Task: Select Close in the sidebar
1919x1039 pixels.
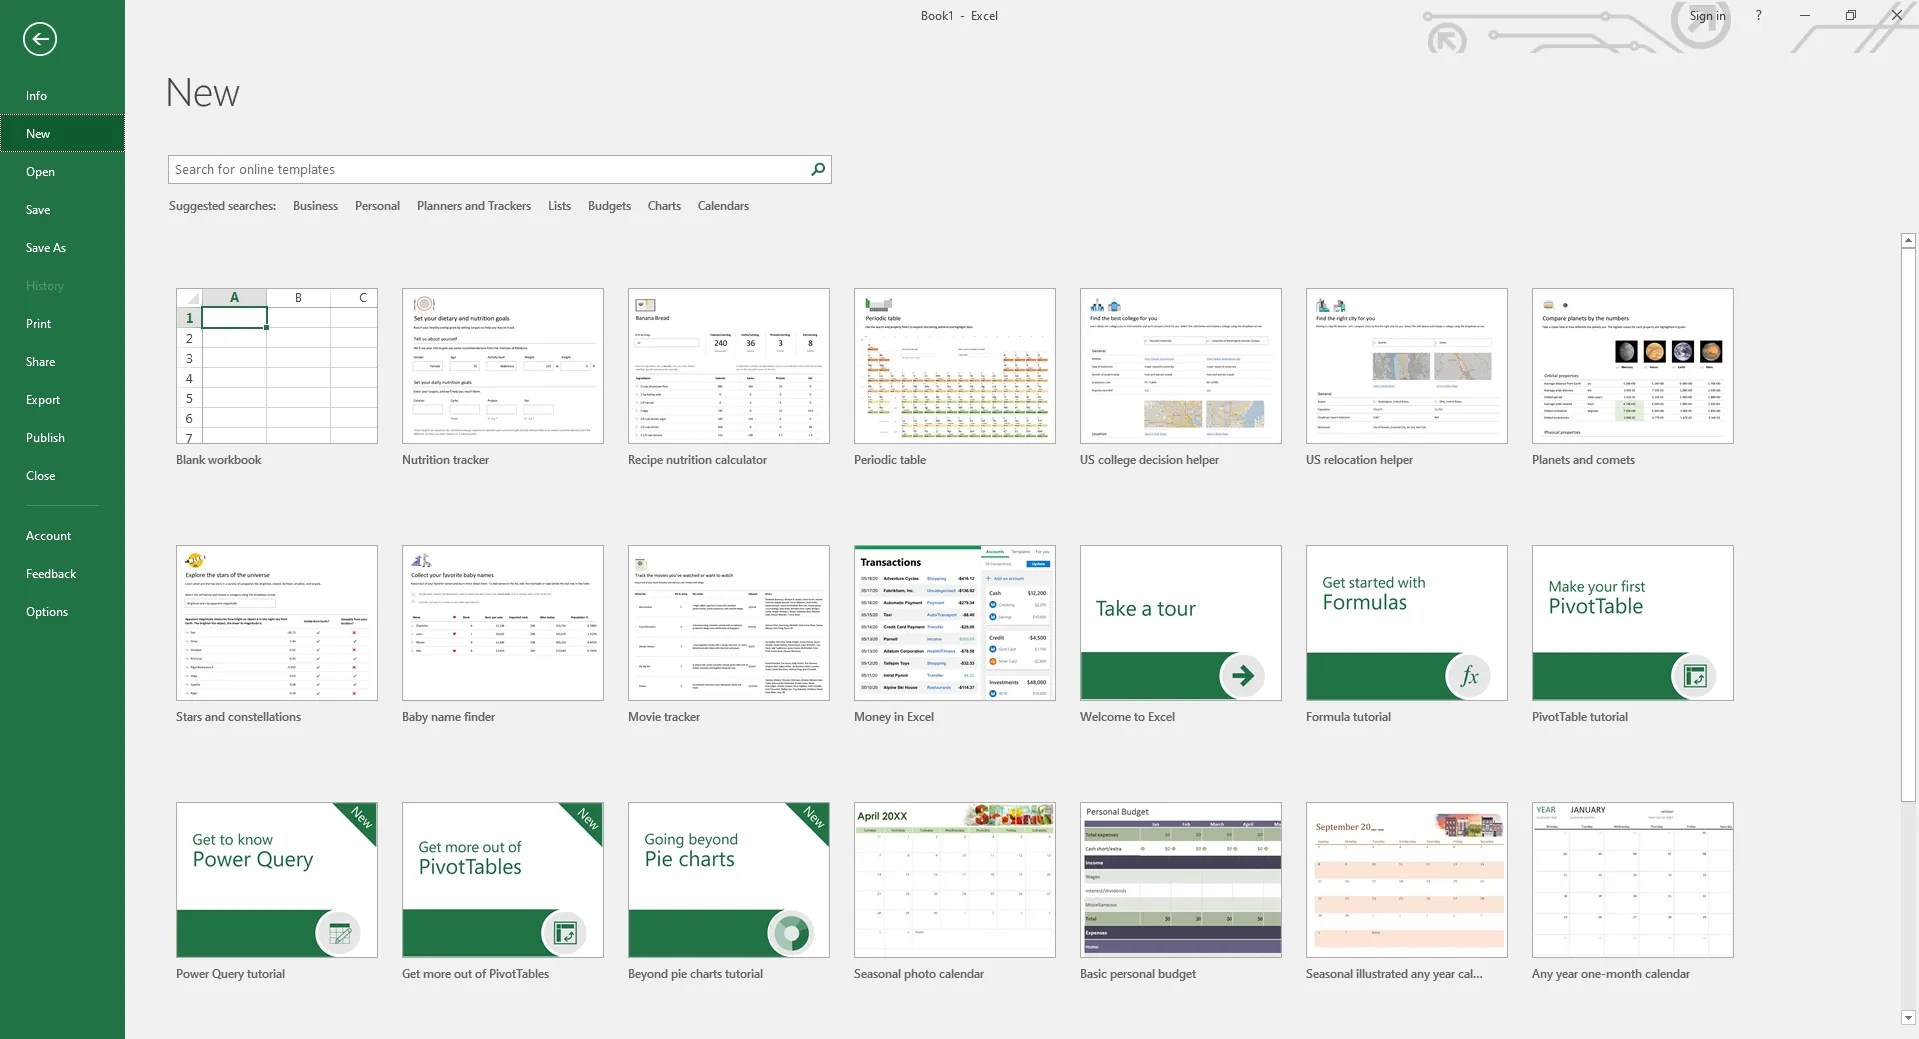Action: pos(62,476)
